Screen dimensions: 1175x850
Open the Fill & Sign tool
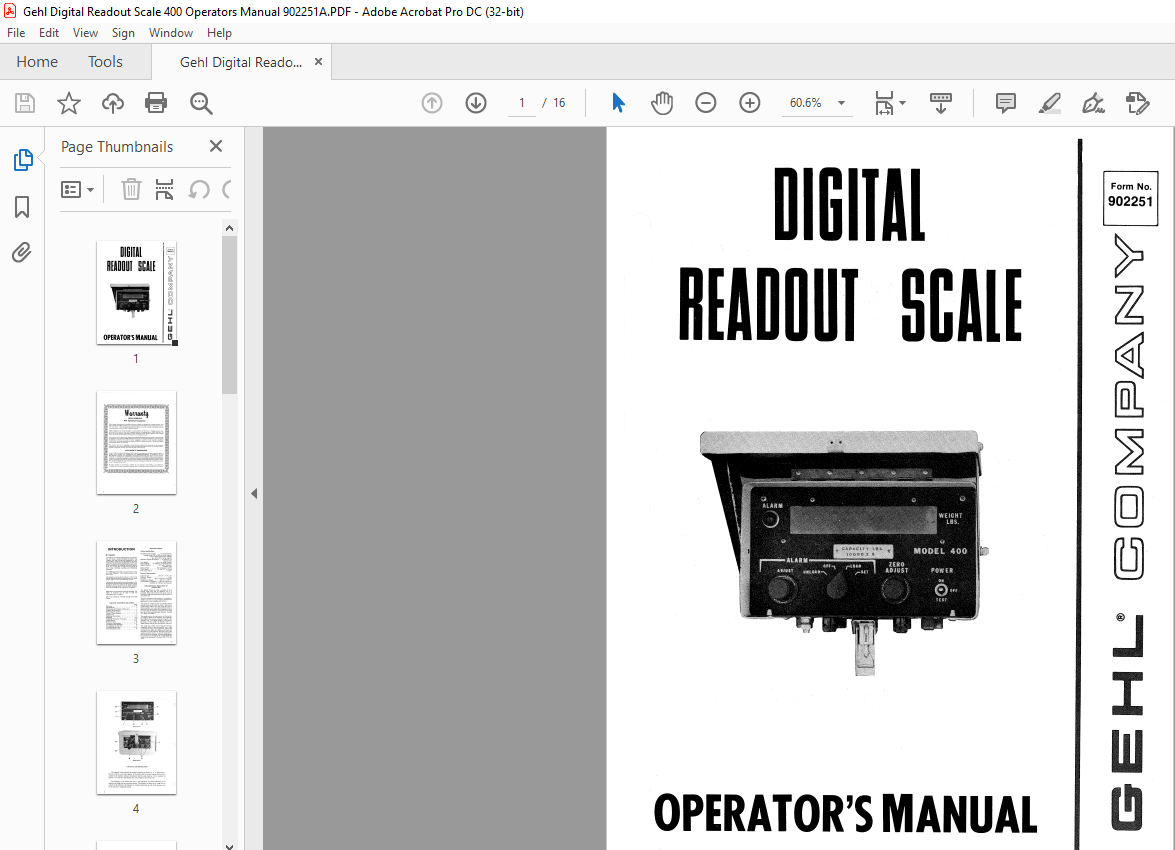click(1093, 103)
